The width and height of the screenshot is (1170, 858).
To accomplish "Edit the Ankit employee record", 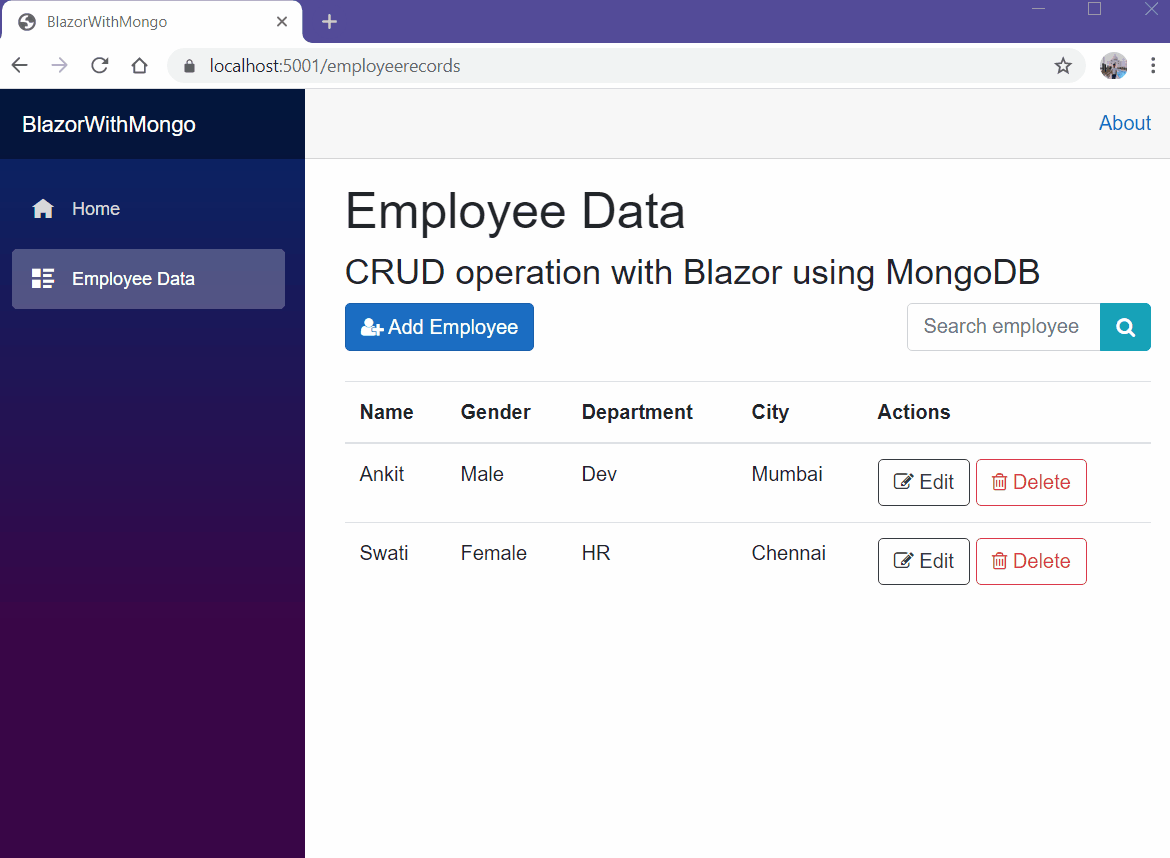I will point(924,483).
